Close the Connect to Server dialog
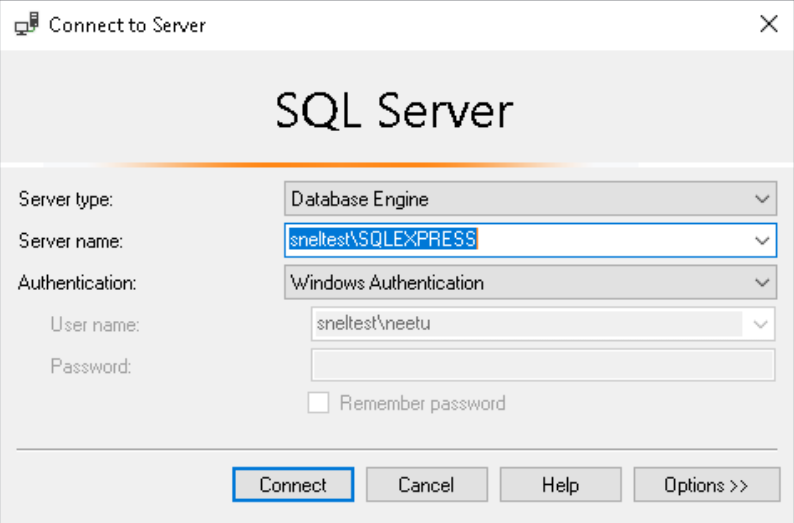The height and width of the screenshot is (523, 794). (x=769, y=25)
